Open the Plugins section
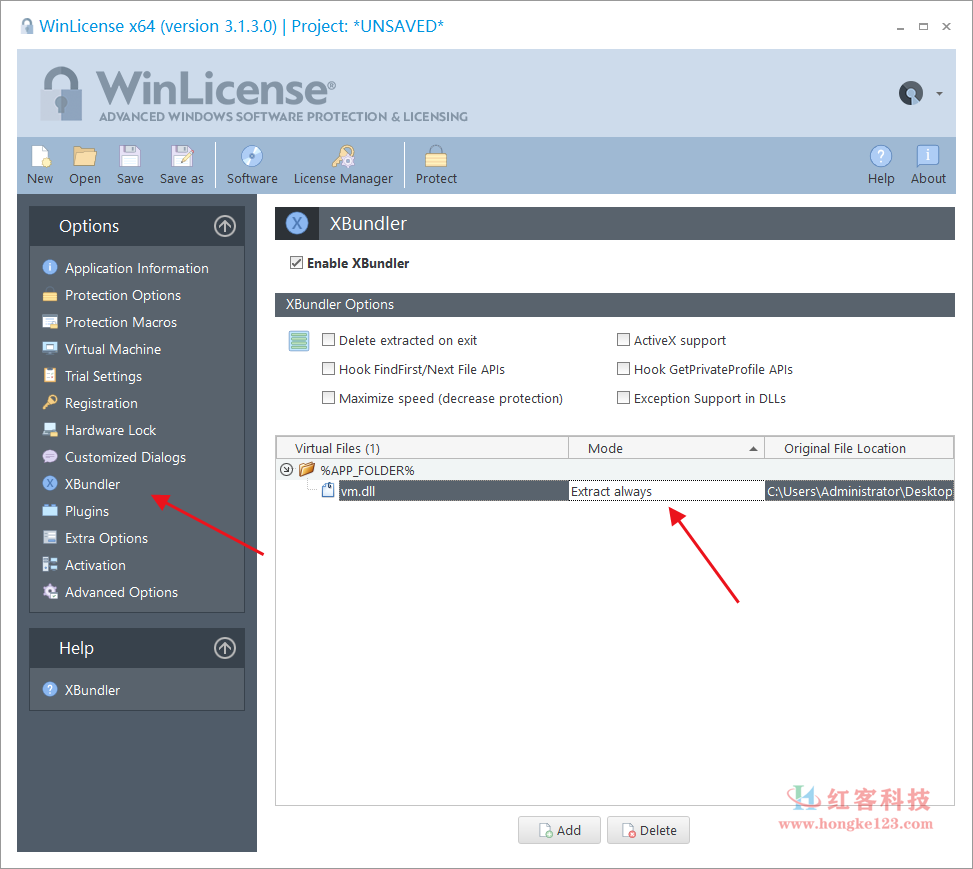973x869 pixels. click(x=87, y=511)
